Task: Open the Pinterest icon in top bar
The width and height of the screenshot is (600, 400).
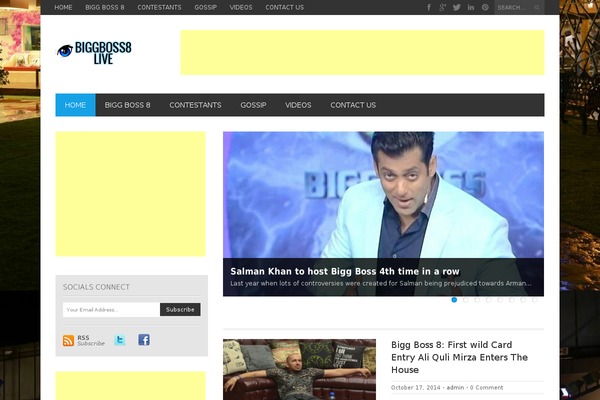Action: pos(485,7)
